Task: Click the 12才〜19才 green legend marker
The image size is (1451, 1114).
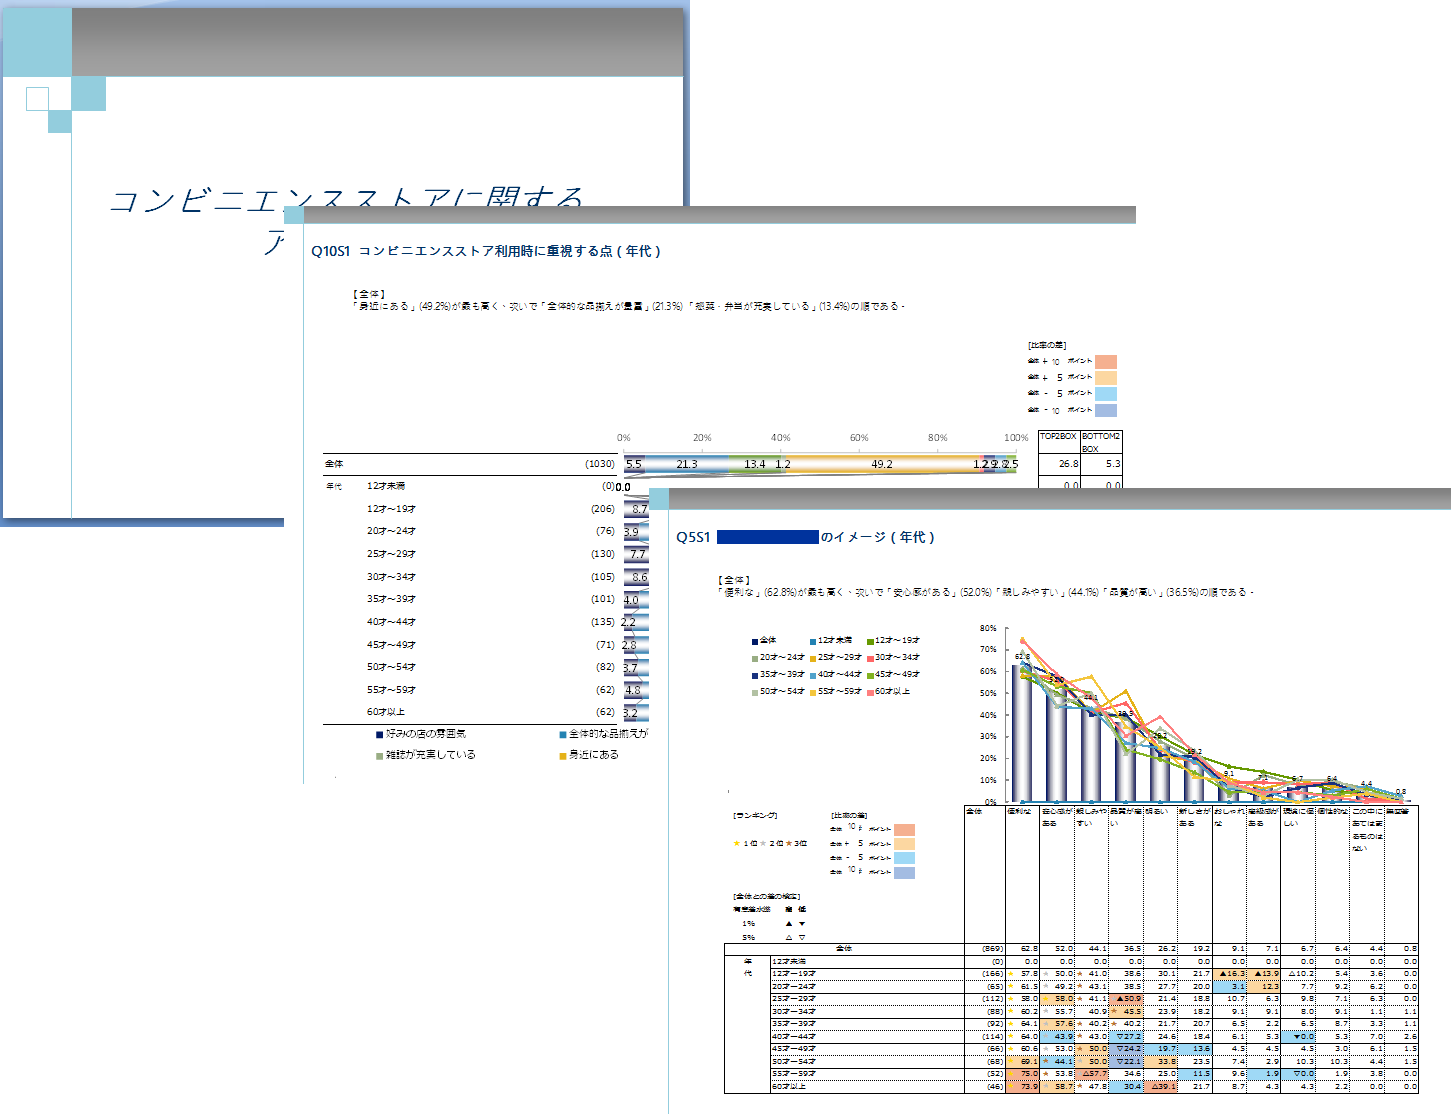Action: pyautogui.click(x=871, y=641)
